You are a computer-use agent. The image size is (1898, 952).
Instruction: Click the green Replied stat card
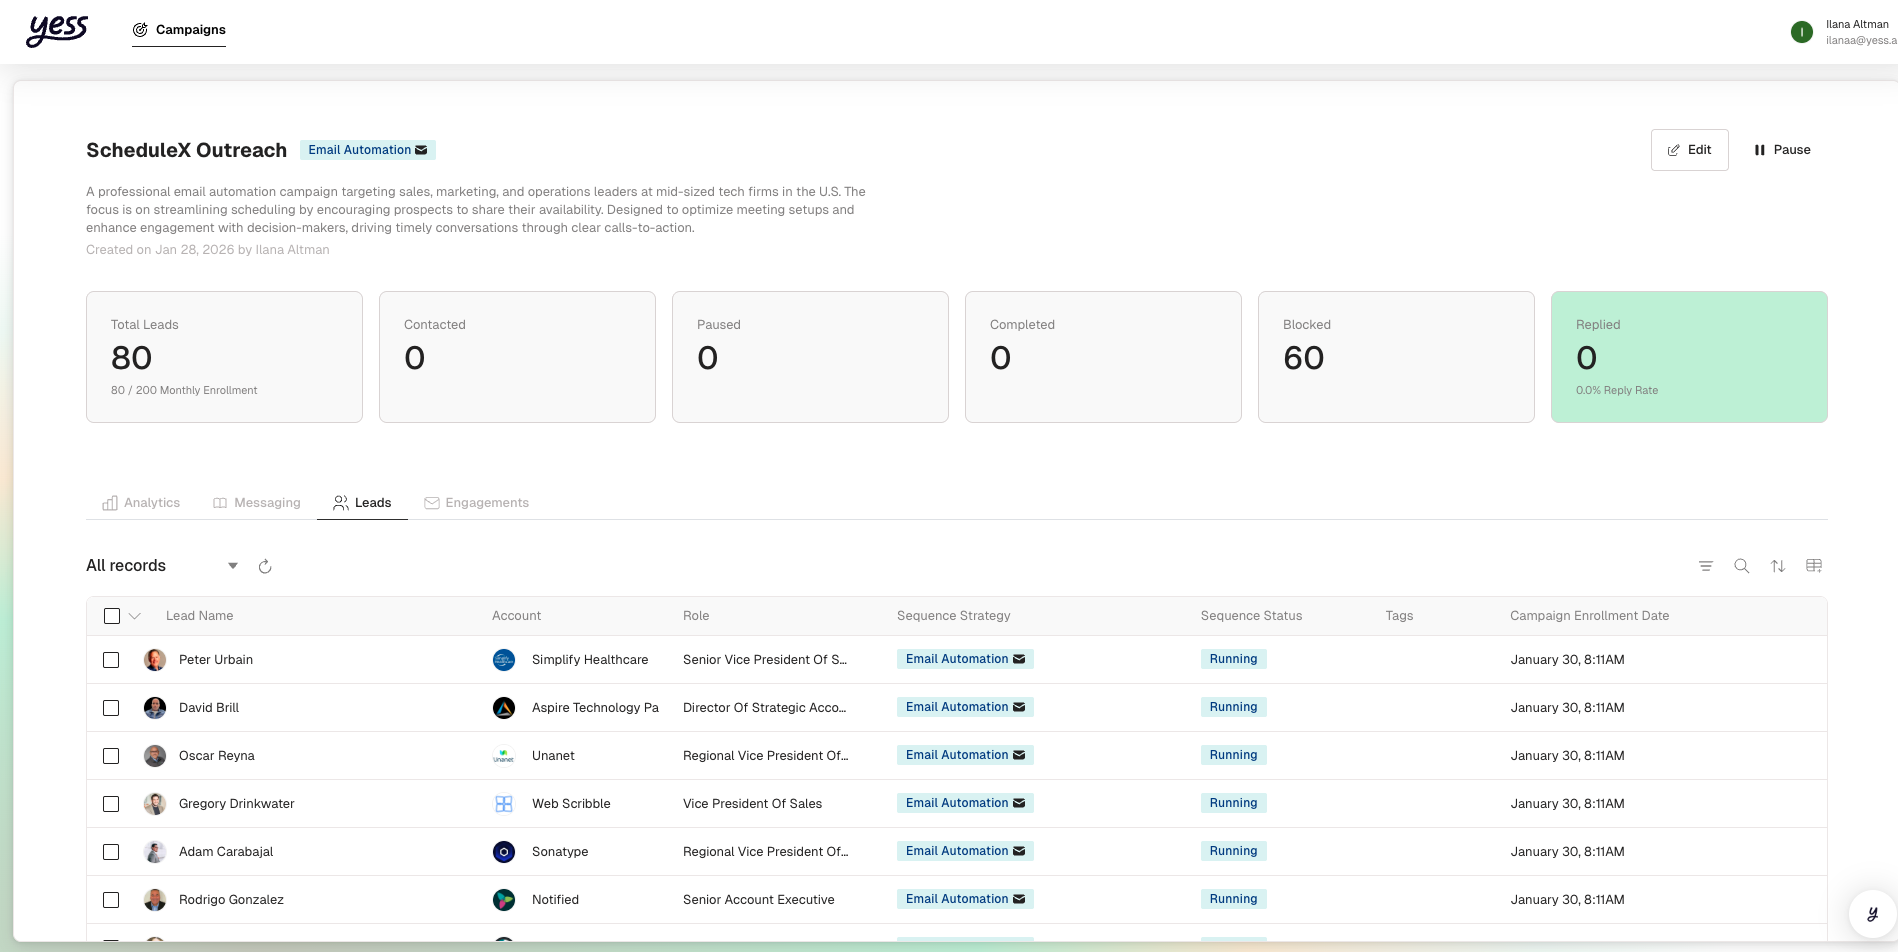pyautogui.click(x=1688, y=357)
